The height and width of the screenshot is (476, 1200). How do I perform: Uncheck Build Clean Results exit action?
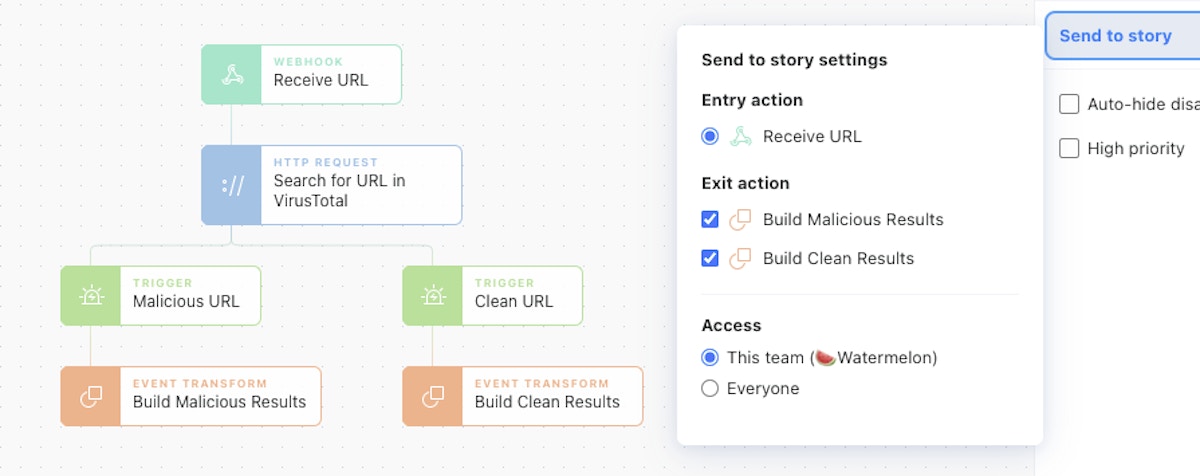coord(710,258)
